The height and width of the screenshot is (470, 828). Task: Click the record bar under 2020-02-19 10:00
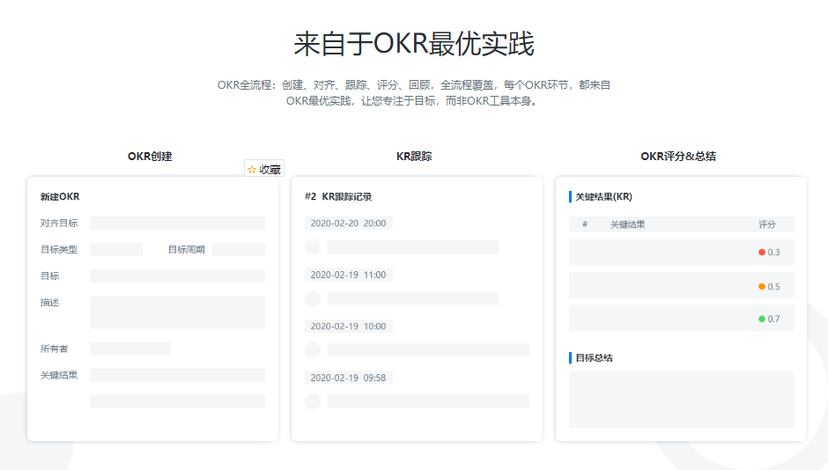[x=428, y=350]
